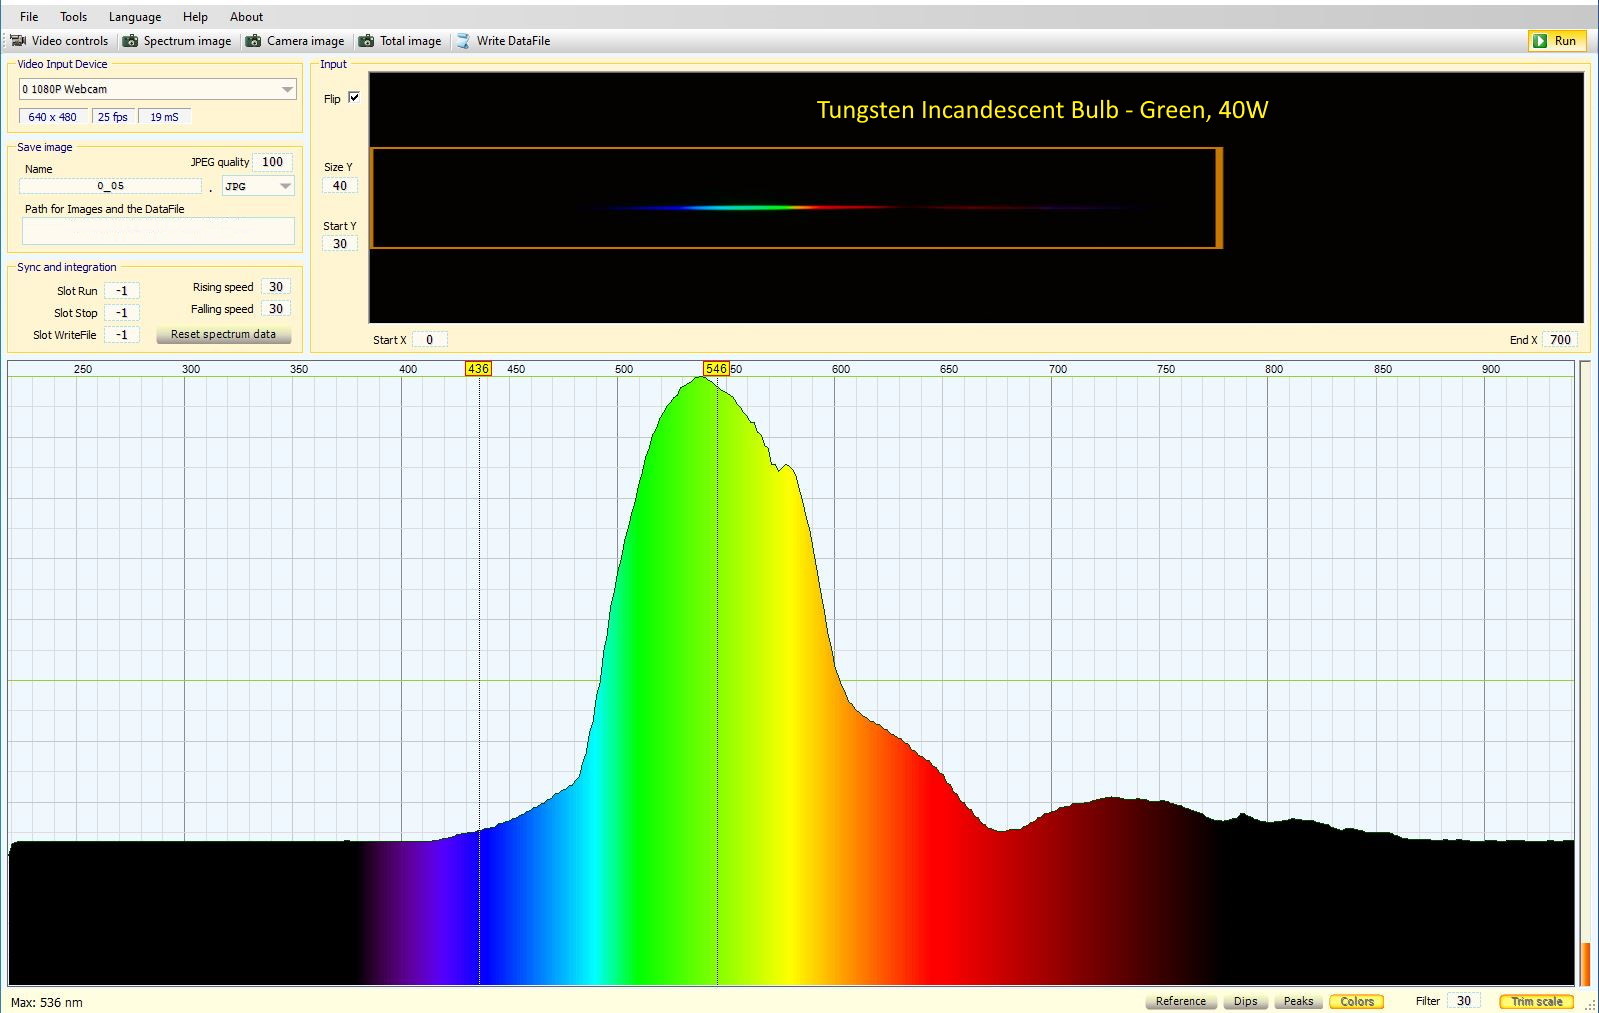This screenshot has width=1599, height=1013.
Task: Click the Path for Images field
Action: [x=158, y=231]
